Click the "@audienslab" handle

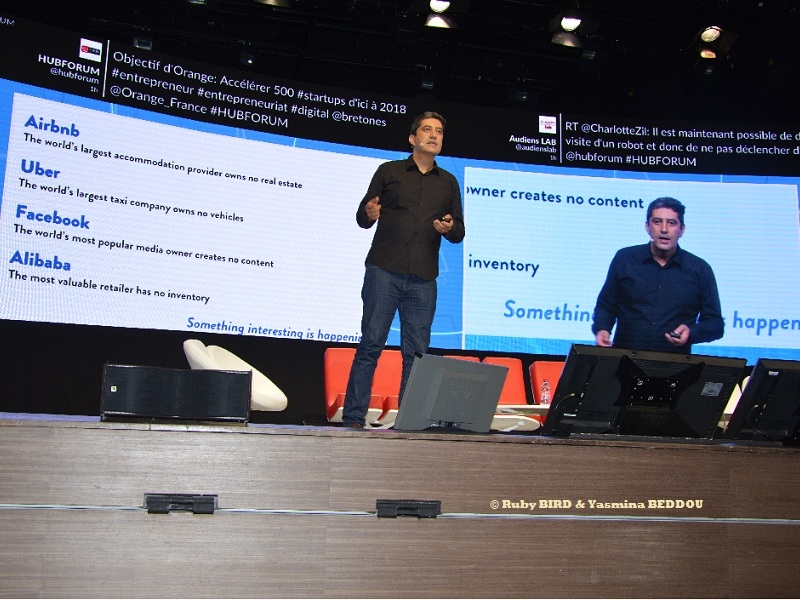(536, 148)
